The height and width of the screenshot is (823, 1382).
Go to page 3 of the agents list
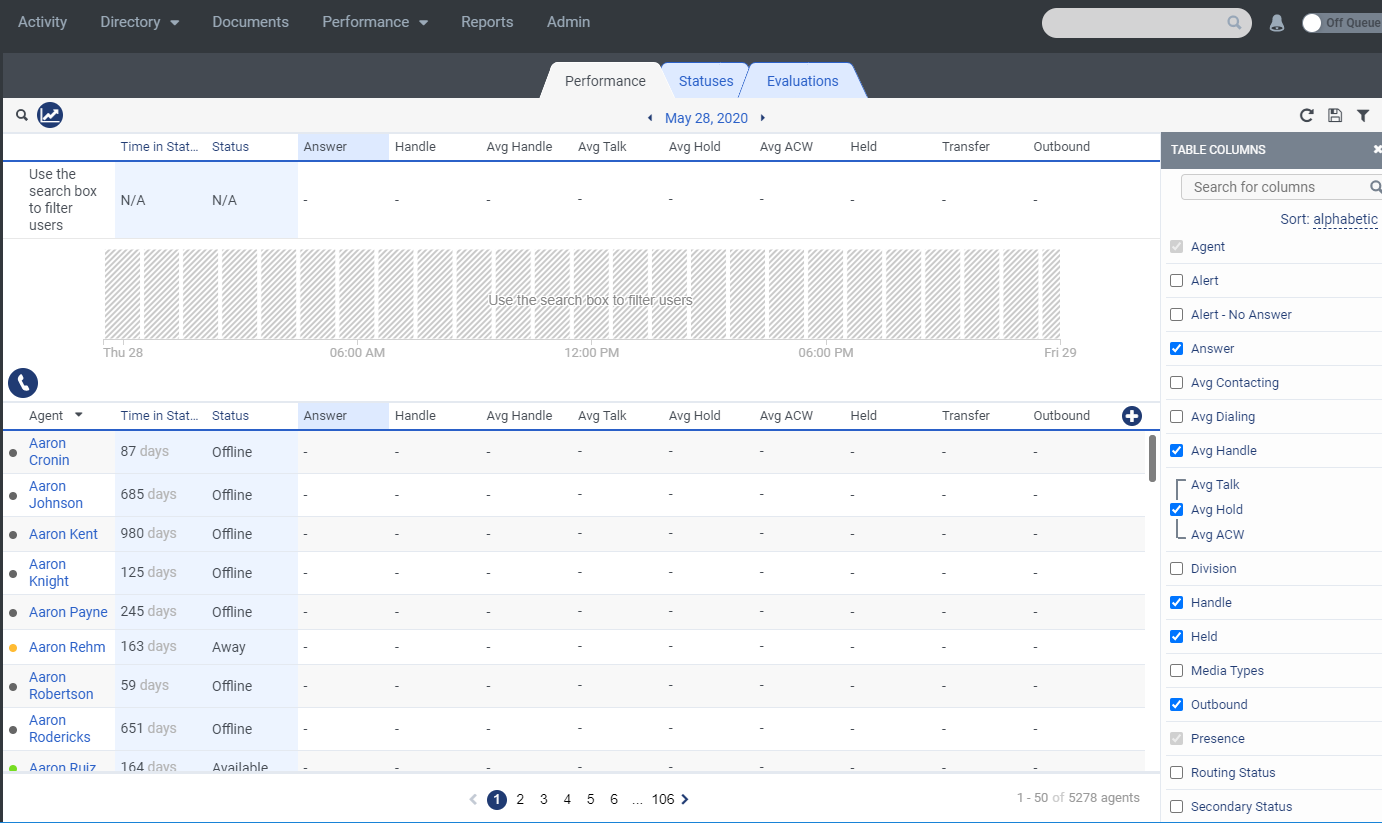point(543,799)
